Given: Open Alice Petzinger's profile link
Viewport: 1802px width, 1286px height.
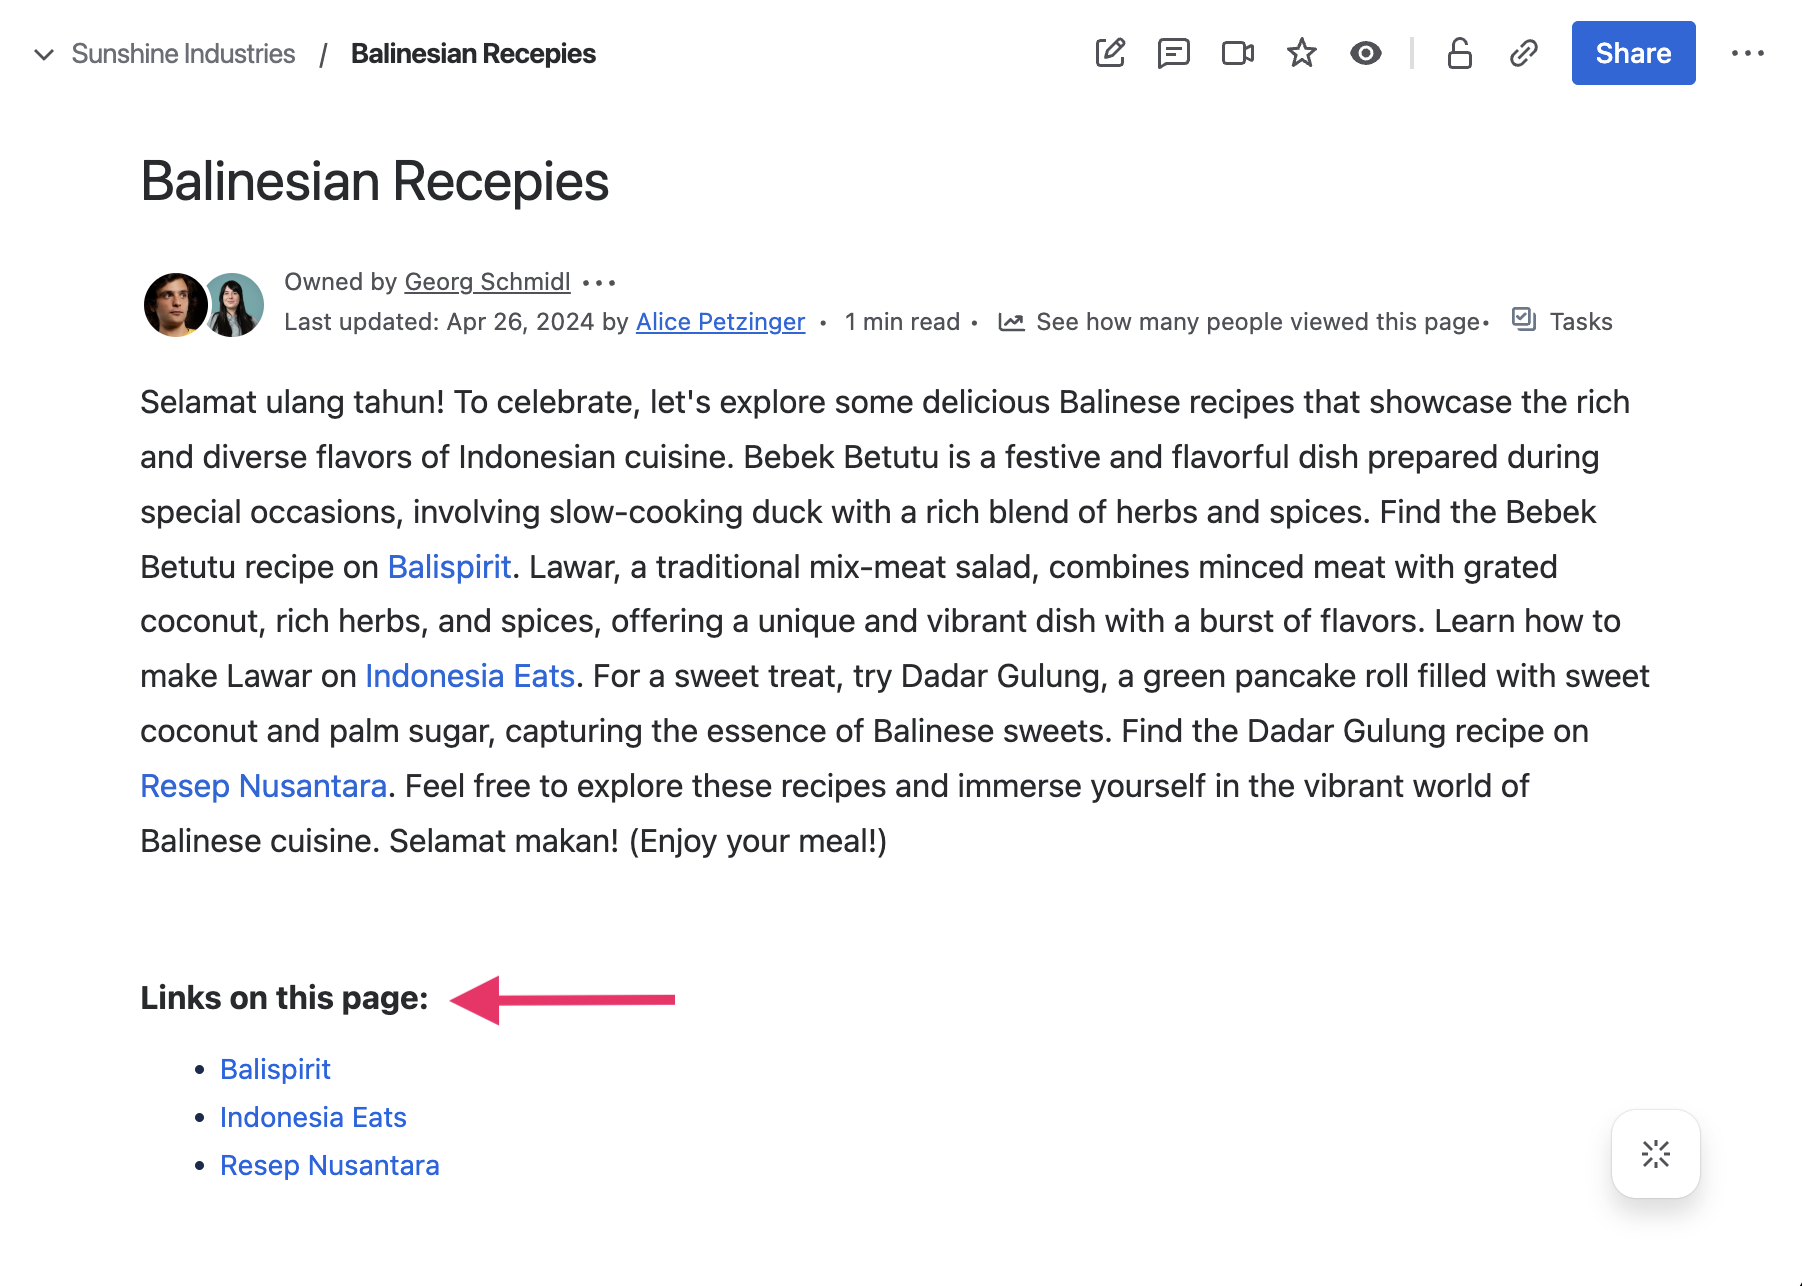Looking at the screenshot, I should (719, 321).
